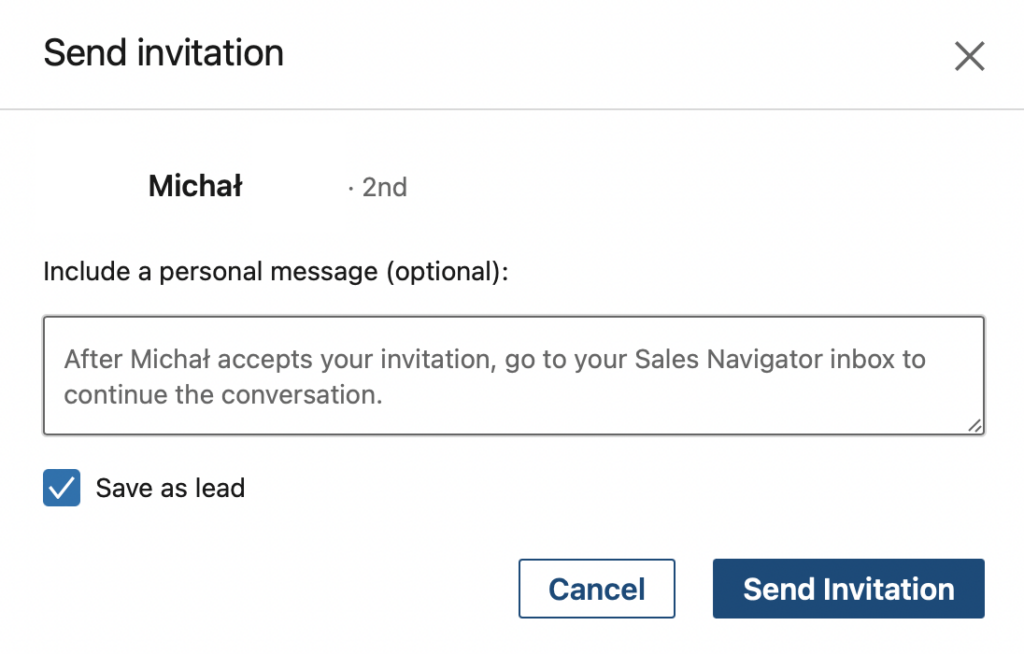Click placeholder text 'continue the conversation'
Screen dimensions: 1024x654
click(x=223, y=394)
